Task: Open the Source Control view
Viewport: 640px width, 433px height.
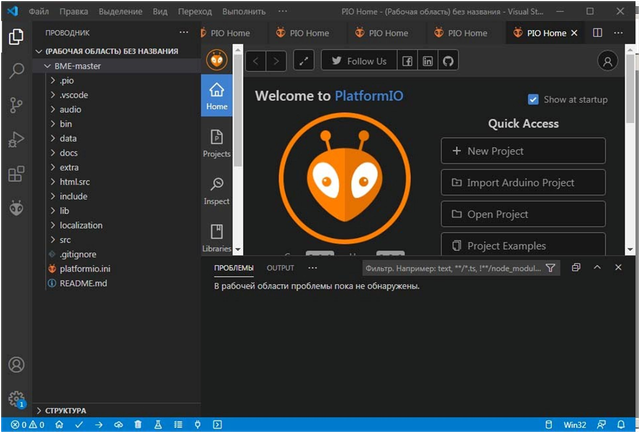Action: click(16, 105)
